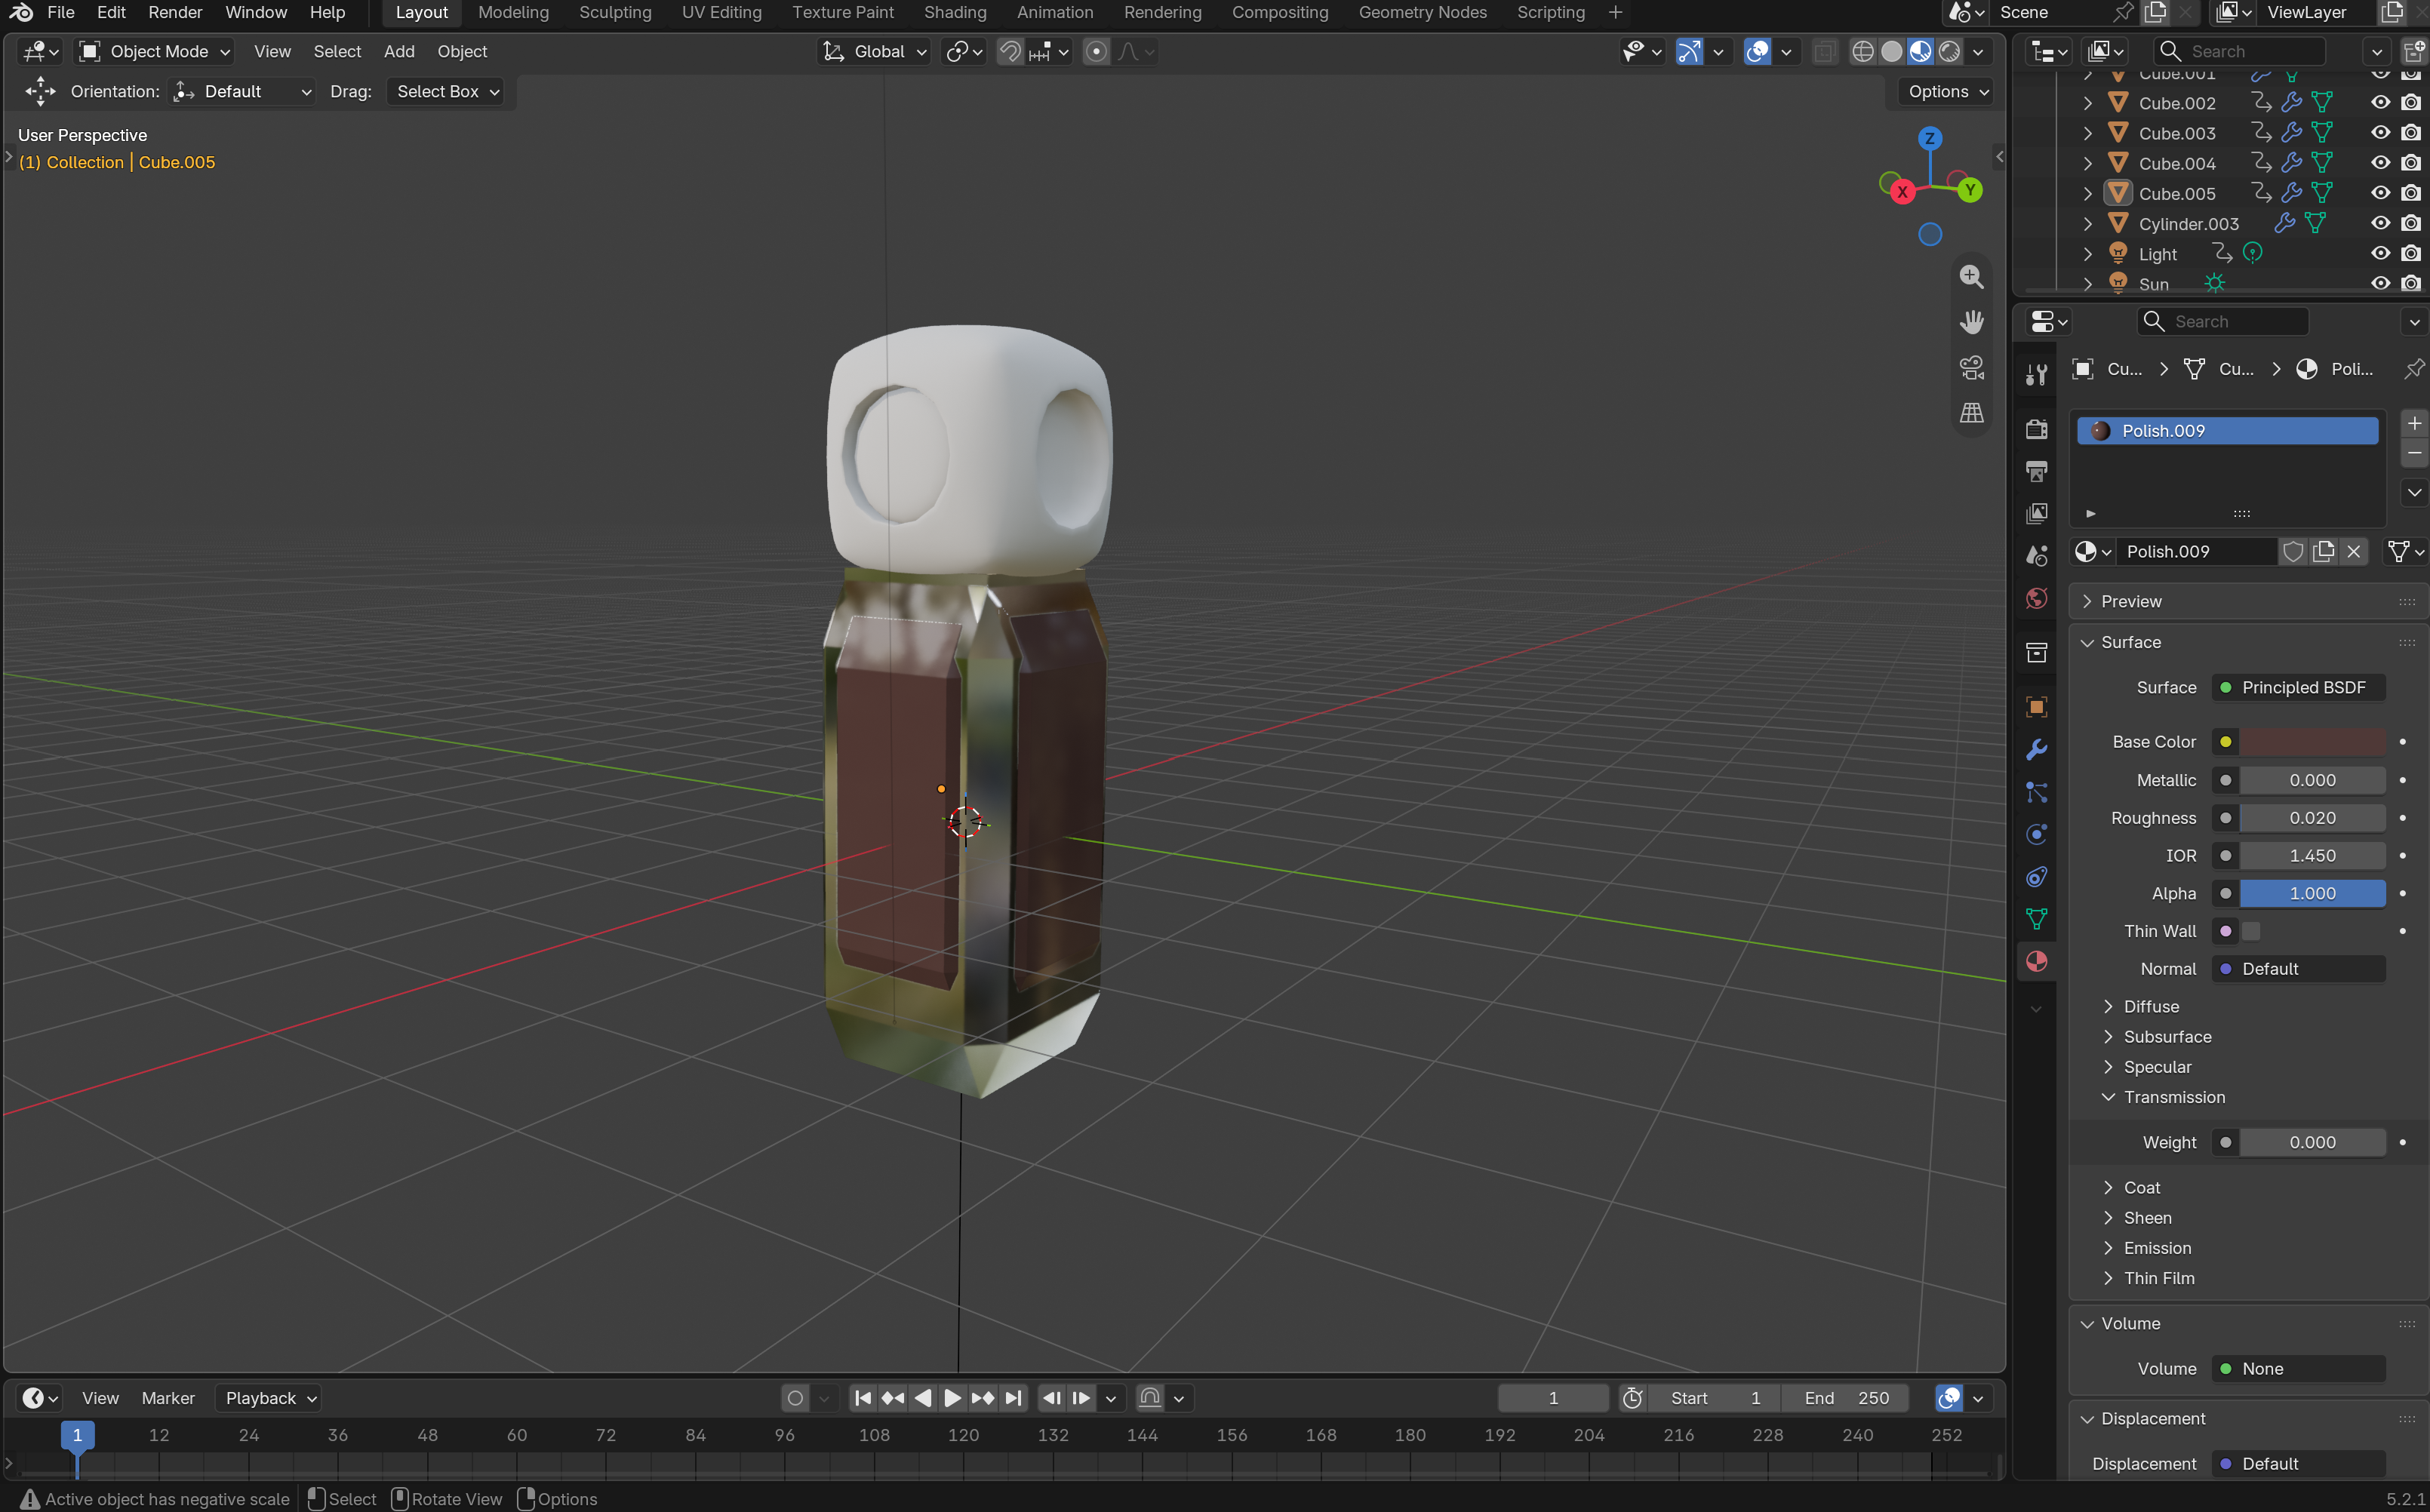Add a material slot plus button

tap(2414, 423)
